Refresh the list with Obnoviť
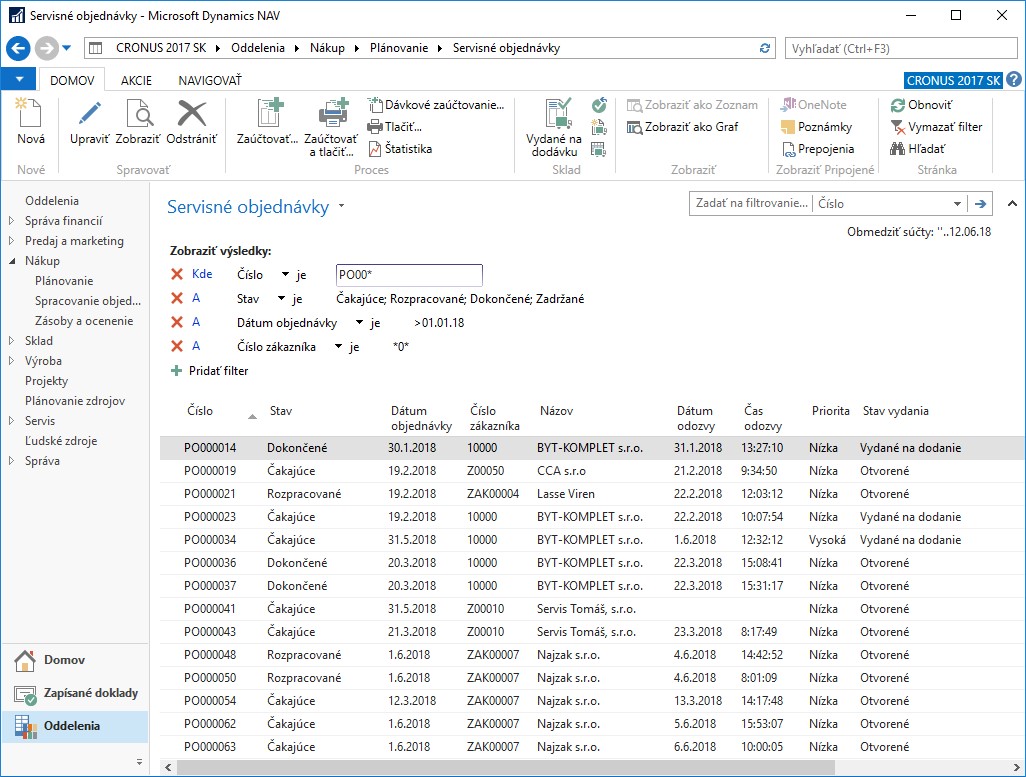 tap(921, 105)
